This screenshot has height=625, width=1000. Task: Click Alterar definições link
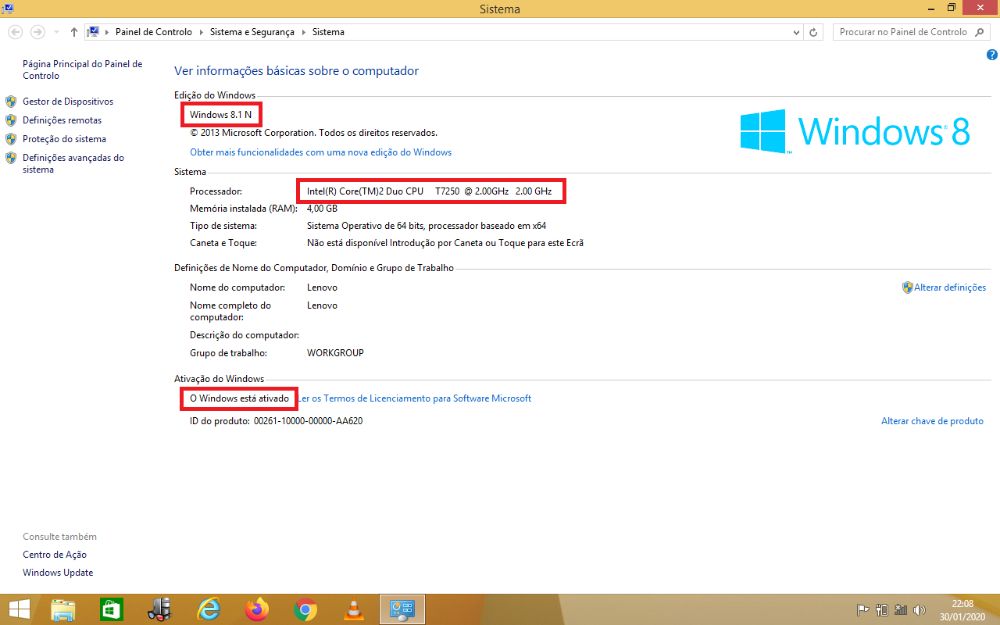(x=950, y=288)
